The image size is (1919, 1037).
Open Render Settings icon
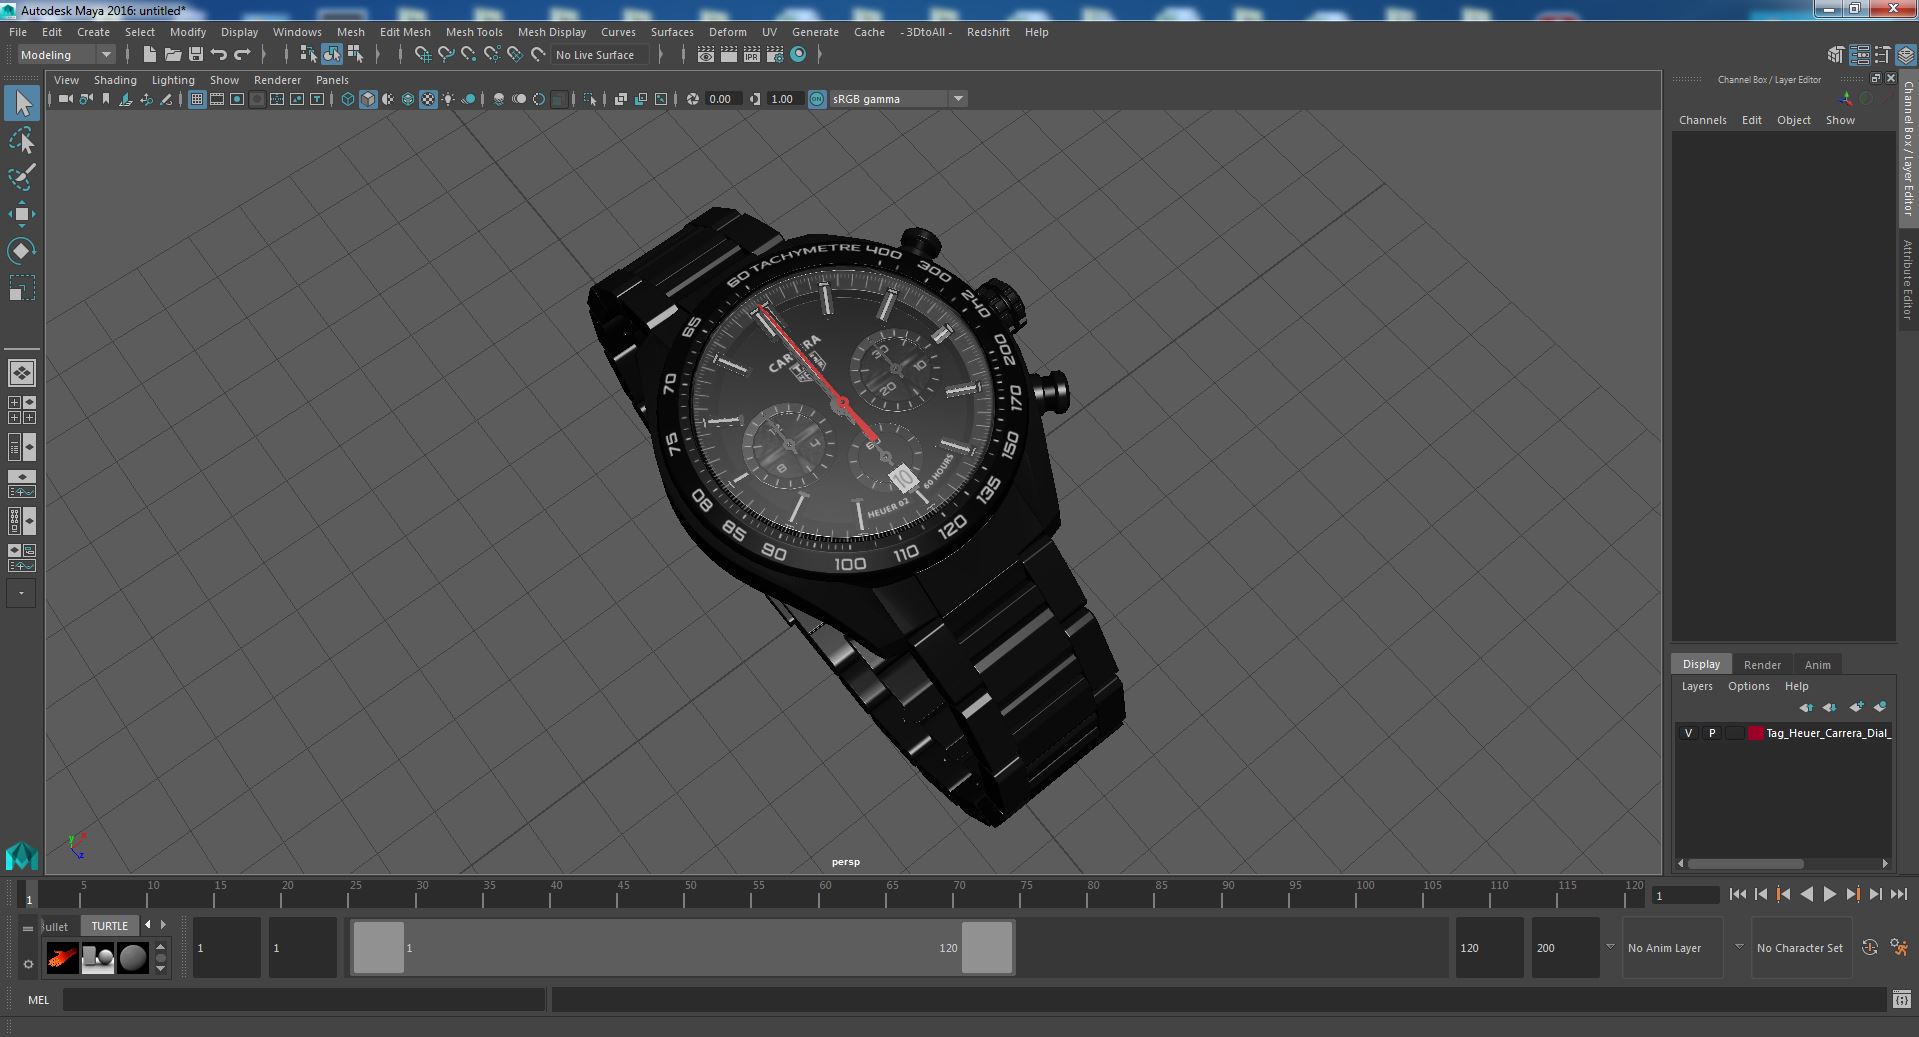775,55
